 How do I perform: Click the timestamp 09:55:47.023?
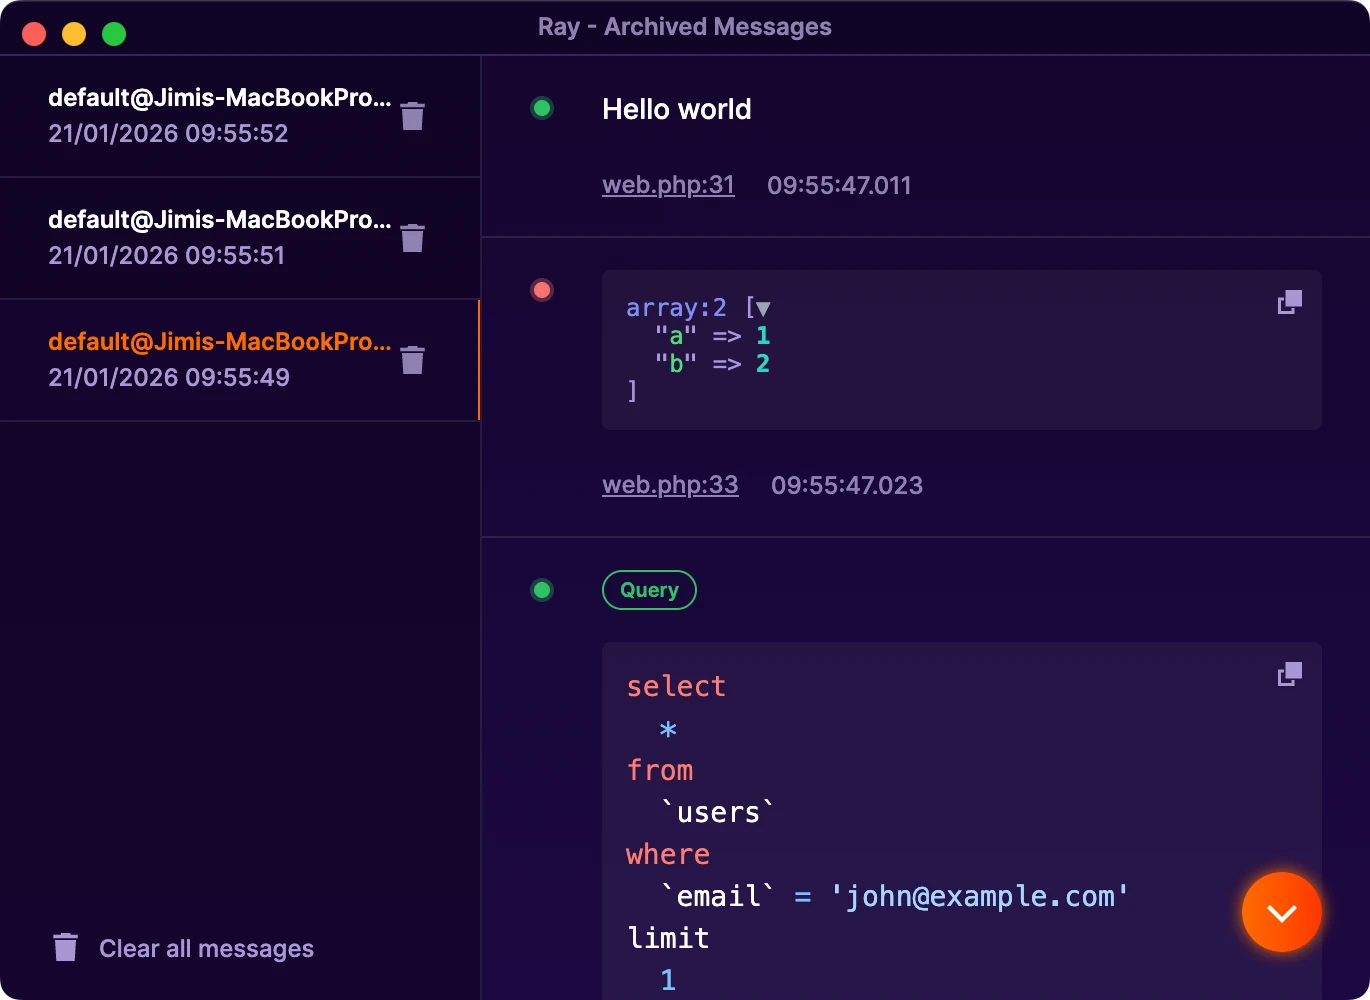click(x=847, y=485)
